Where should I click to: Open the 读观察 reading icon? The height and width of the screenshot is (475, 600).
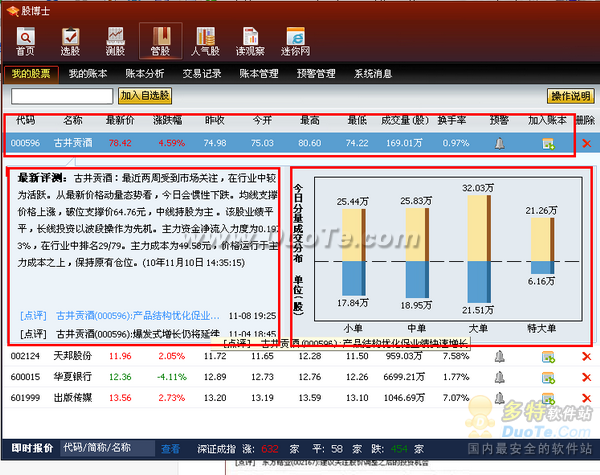click(x=250, y=41)
